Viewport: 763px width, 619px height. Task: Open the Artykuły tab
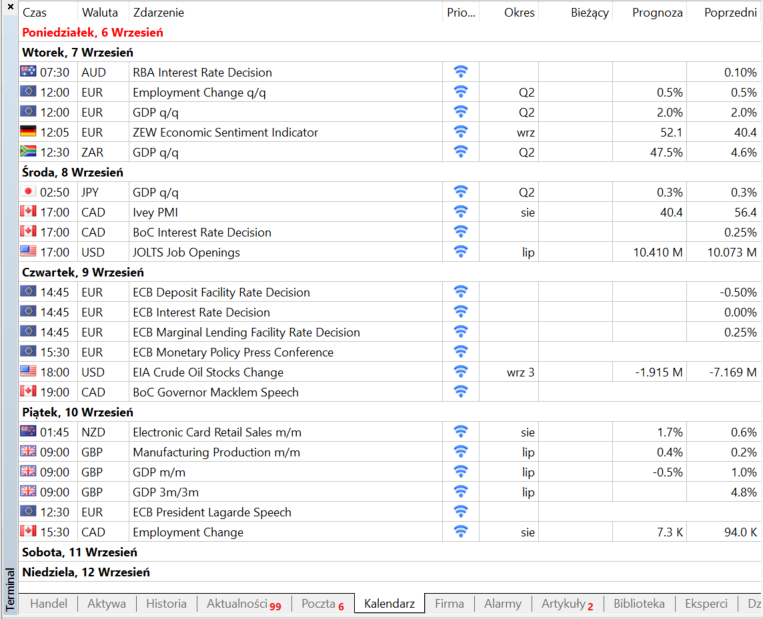(x=567, y=603)
